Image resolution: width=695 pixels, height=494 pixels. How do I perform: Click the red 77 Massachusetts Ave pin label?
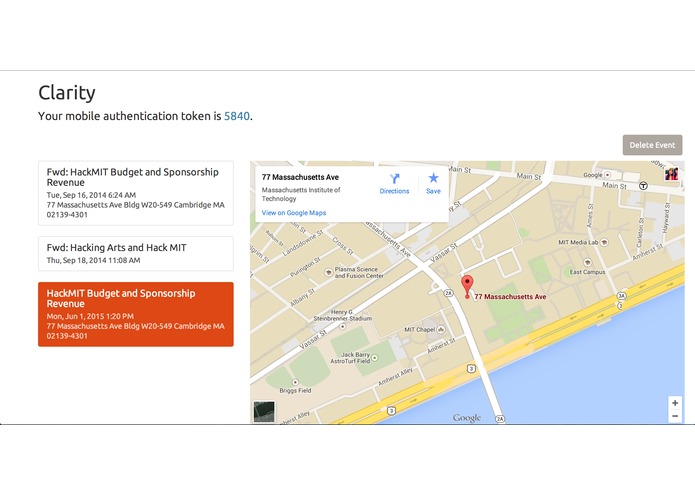510,297
